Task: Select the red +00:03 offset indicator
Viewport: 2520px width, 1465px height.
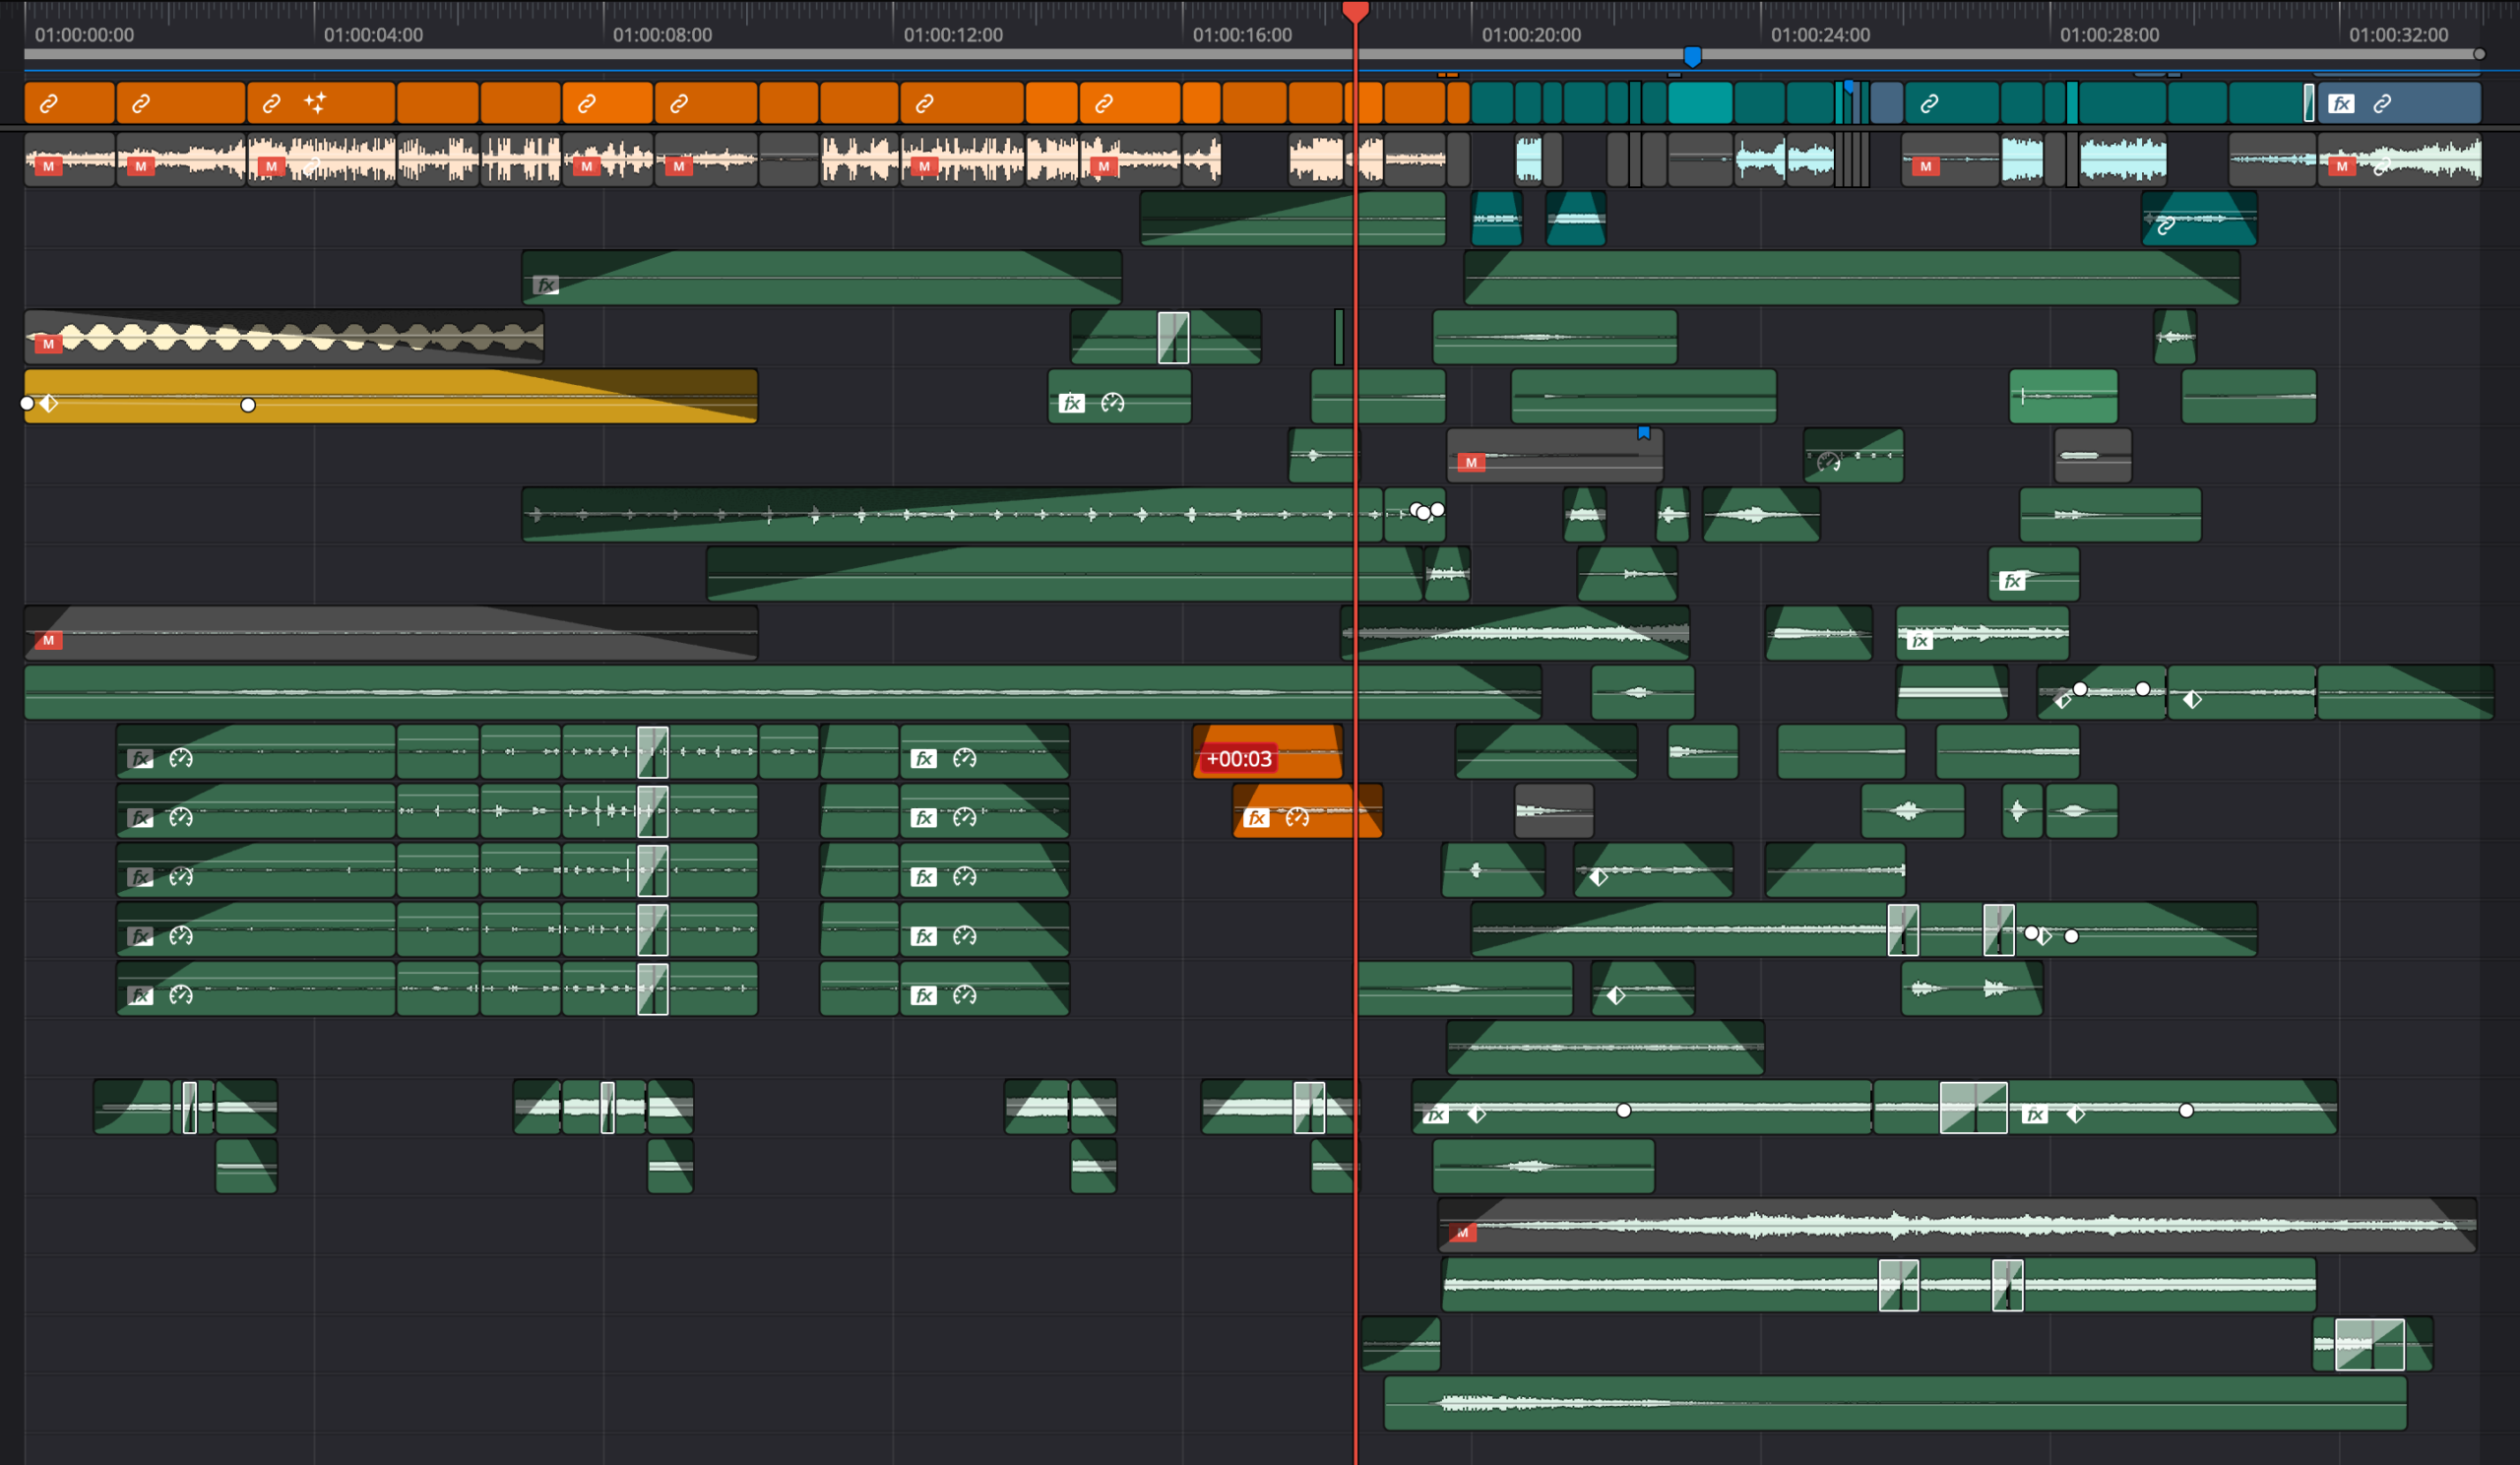Action: [1238, 759]
